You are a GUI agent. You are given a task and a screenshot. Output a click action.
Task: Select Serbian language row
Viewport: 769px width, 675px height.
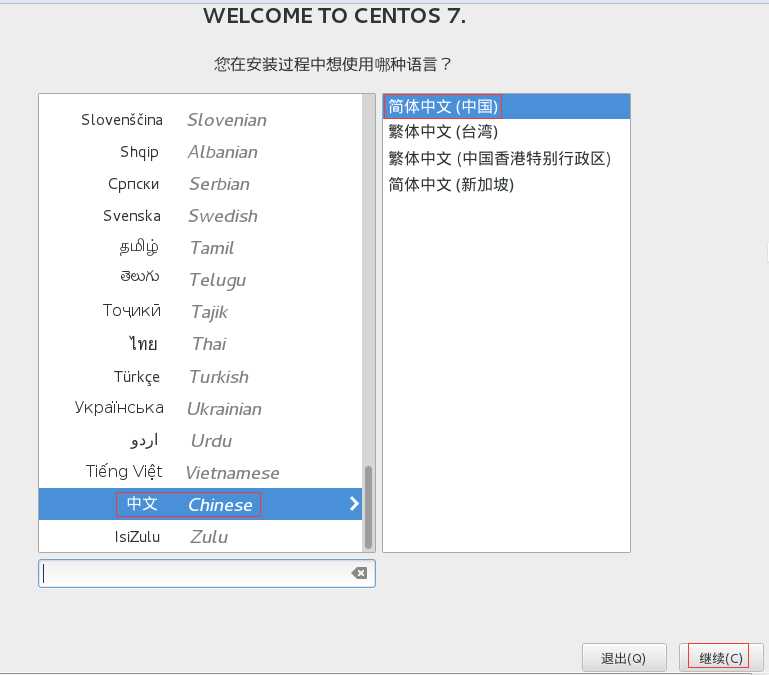[200, 183]
